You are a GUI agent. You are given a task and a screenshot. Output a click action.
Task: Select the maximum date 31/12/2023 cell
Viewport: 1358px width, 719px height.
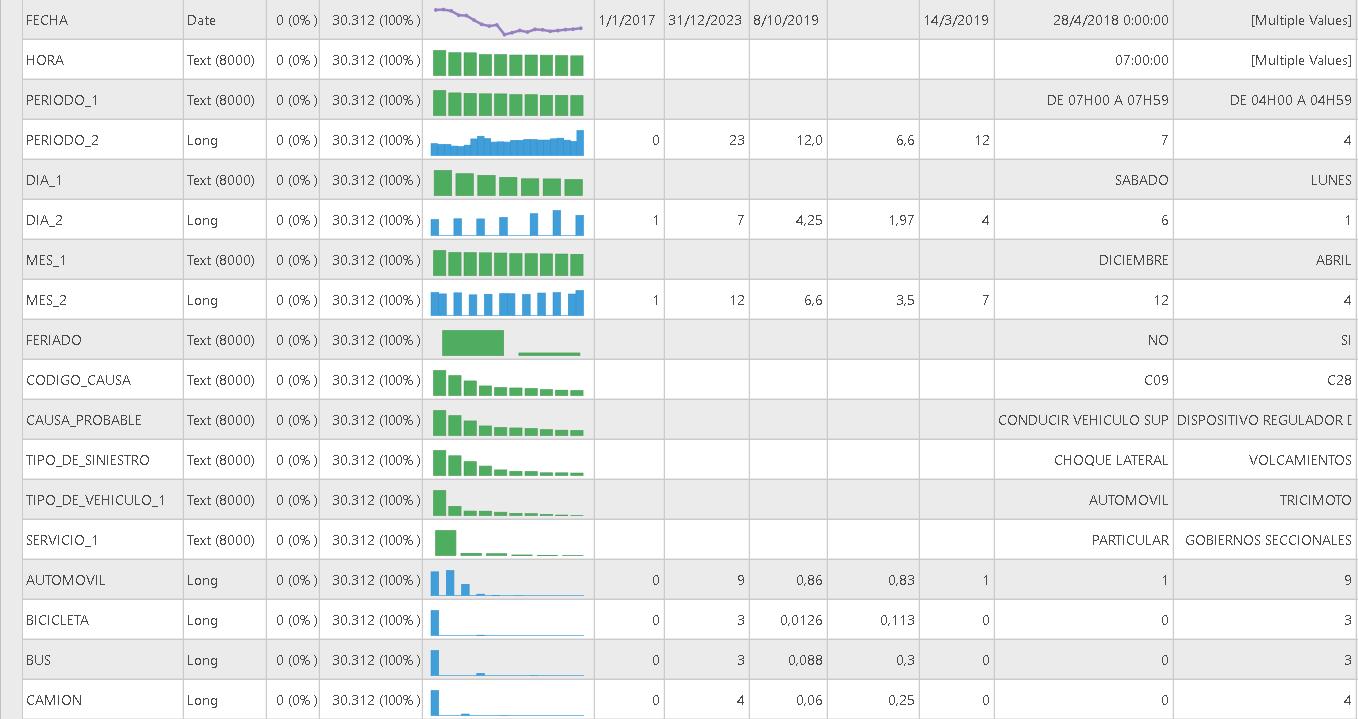coord(705,20)
